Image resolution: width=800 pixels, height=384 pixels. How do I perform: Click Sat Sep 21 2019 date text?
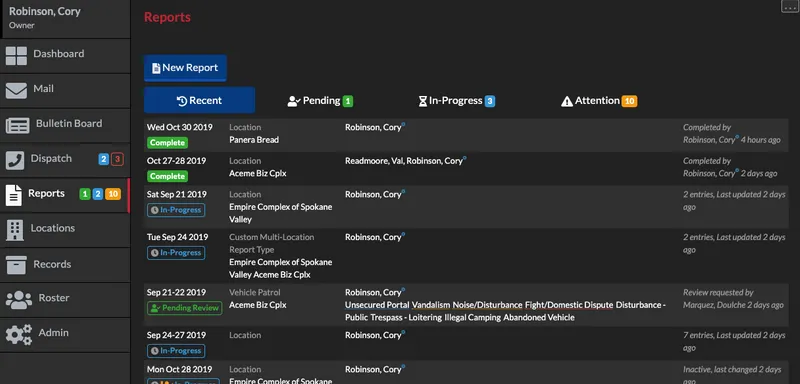(177, 194)
